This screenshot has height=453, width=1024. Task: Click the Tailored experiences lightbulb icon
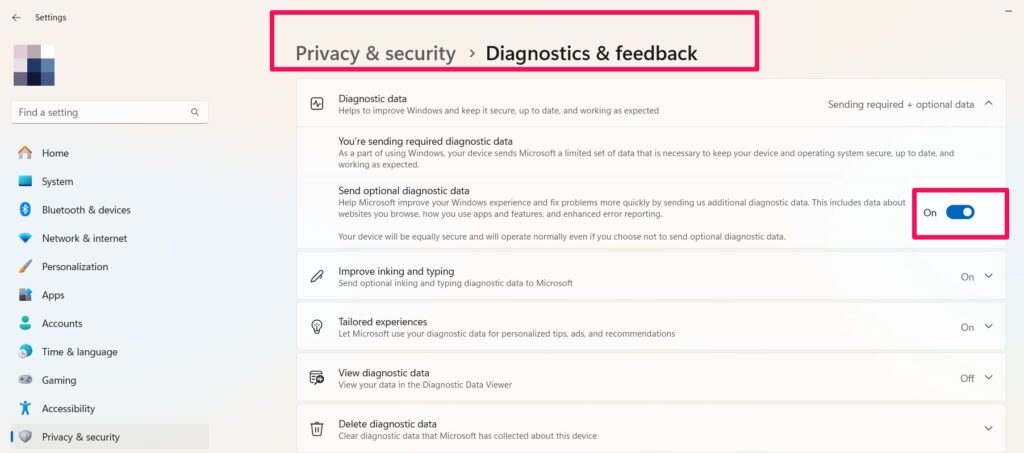(317, 327)
